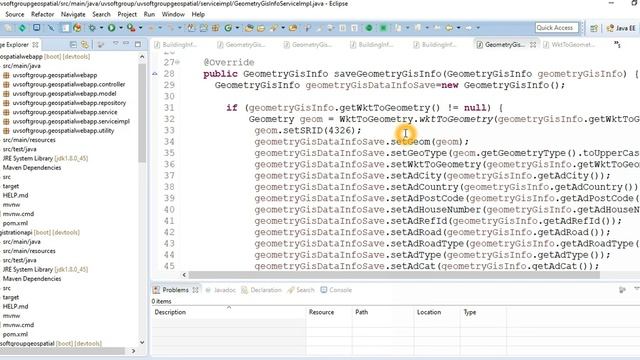The image size is (640, 360).
Task: Open the Refactor menu
Action: pyautogui.click(x=42, y=14)
